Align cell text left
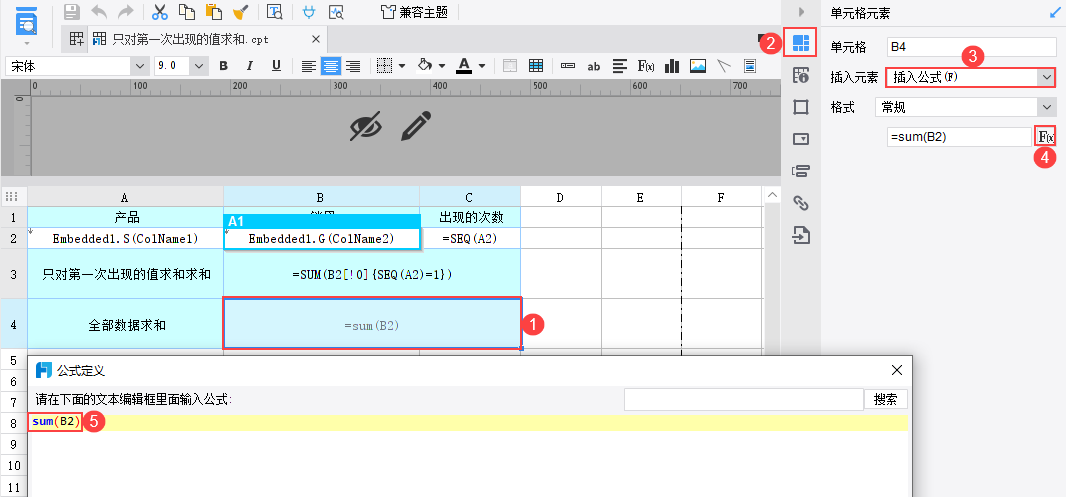The height and width of the screenshot is (497, 1066). click(x=309, y=65)
